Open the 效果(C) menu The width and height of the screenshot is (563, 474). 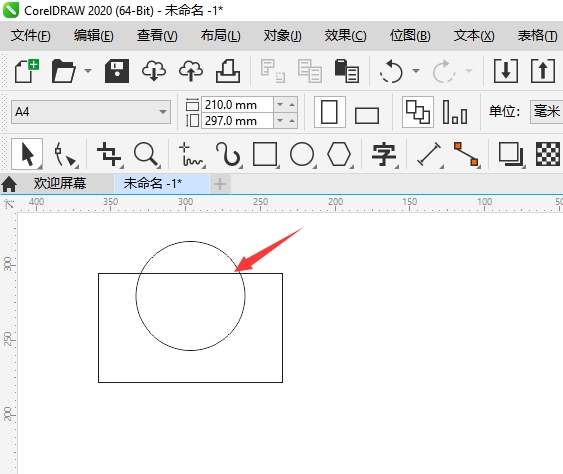345,36
